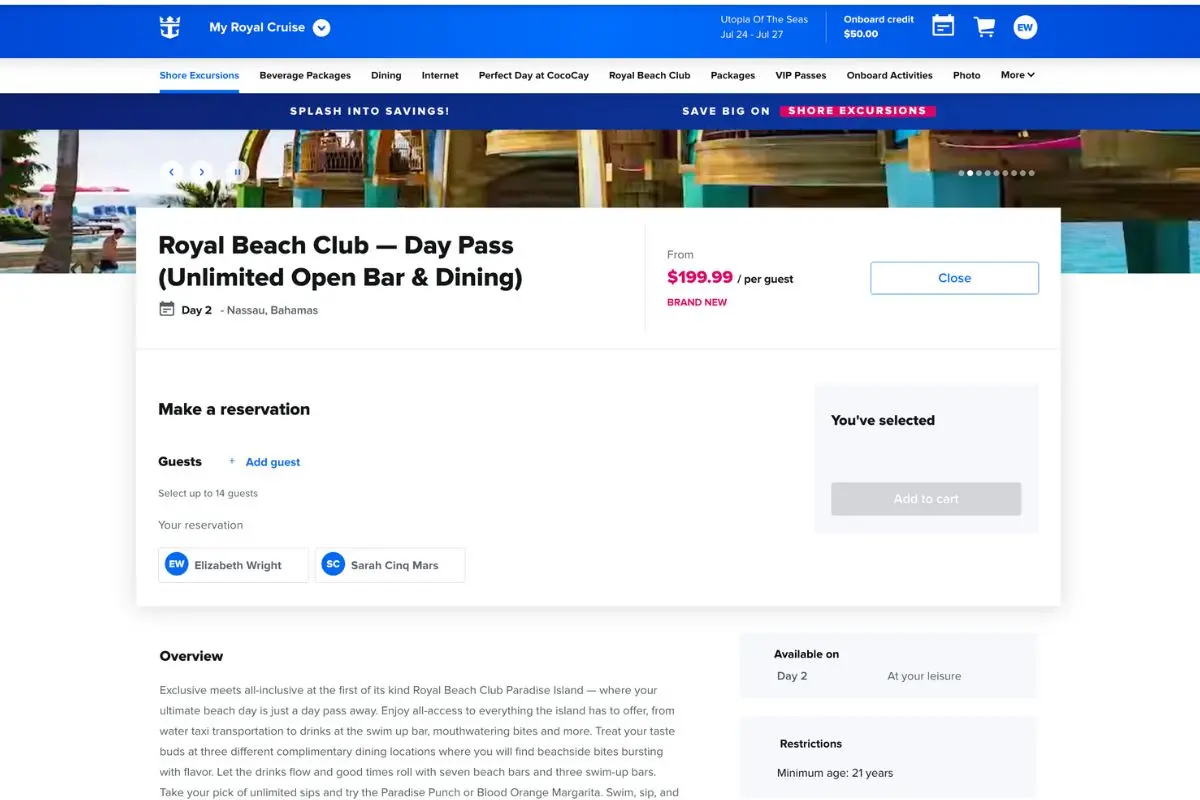This screenshot has height=800, width=1200.
Task: Switch to the Beverage Packages tab
Action: click(x=306, y=75)
